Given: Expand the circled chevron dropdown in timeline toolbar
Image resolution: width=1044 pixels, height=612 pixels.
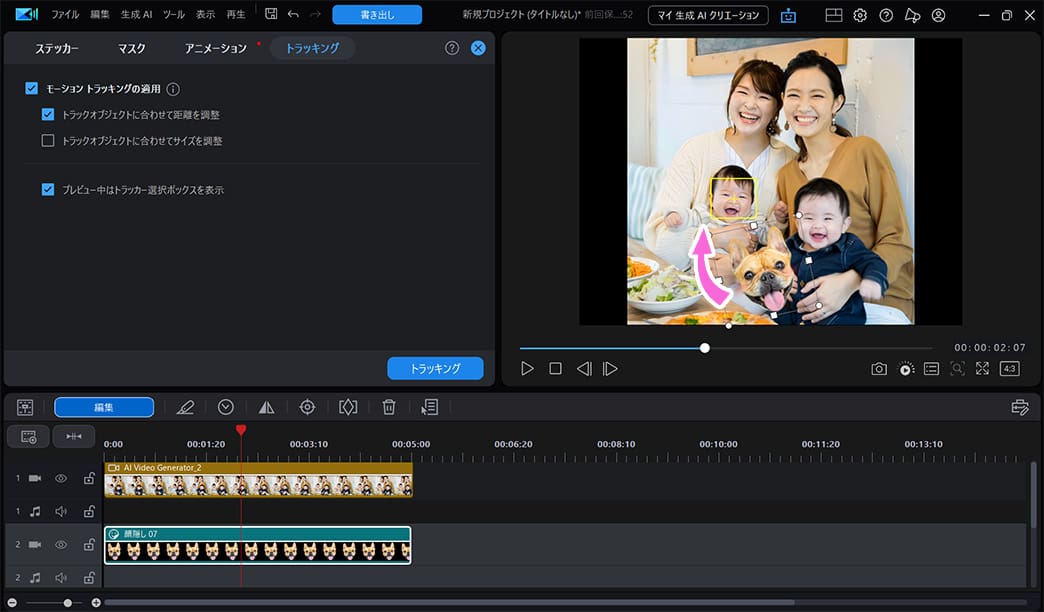Looking at the screenshot, I should (x=226, y=407).
